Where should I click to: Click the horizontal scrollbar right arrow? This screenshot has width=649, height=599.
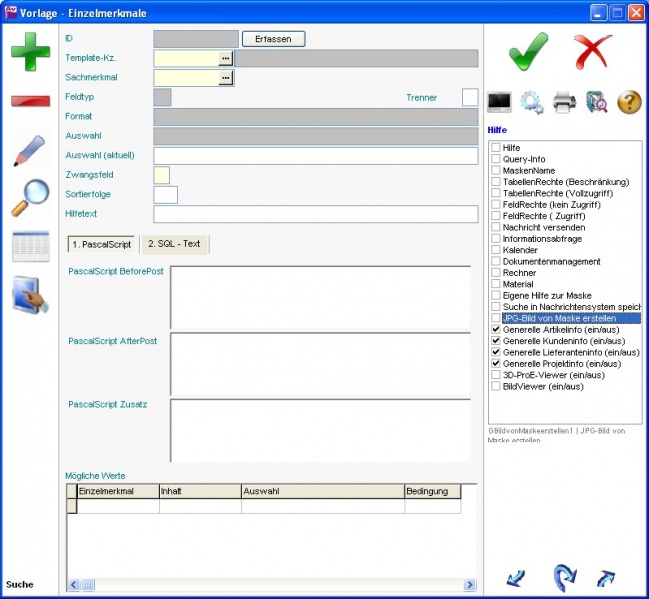470,585
